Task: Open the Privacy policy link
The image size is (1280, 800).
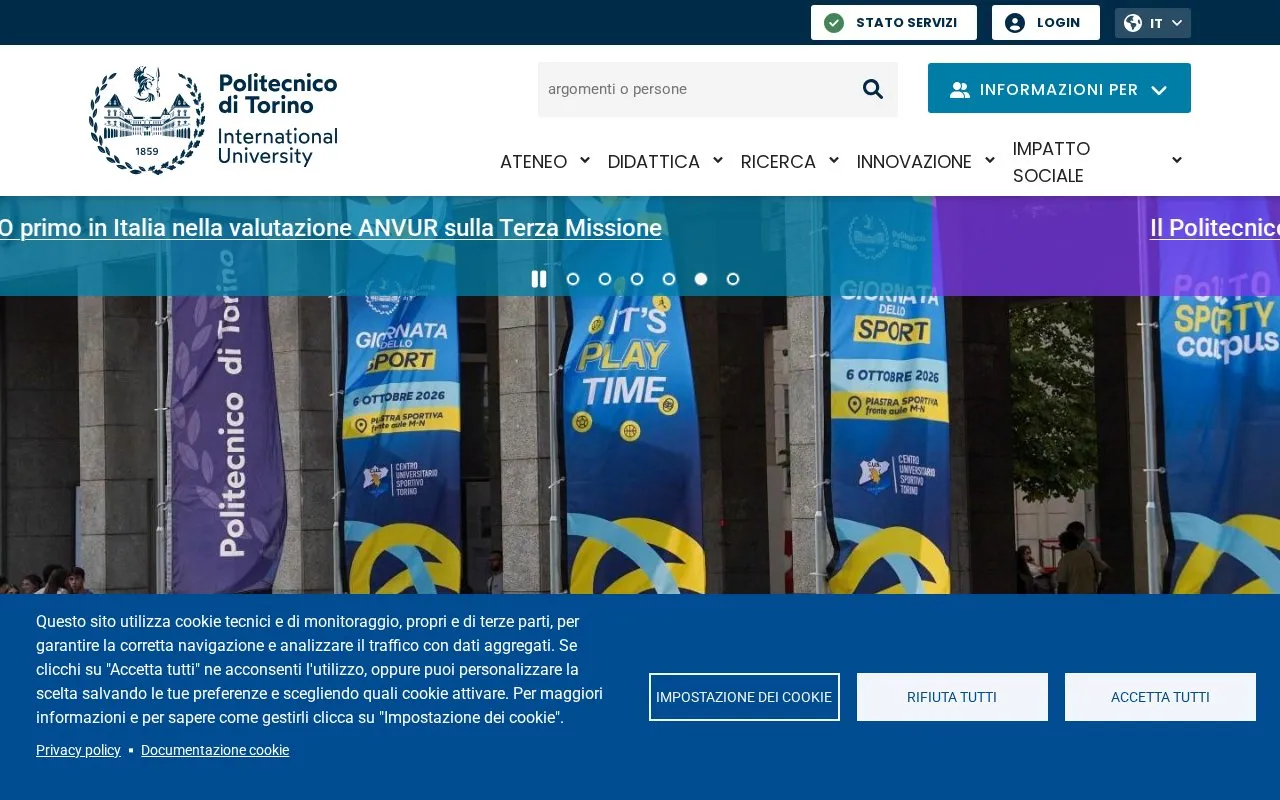Action: click(78, 750)
